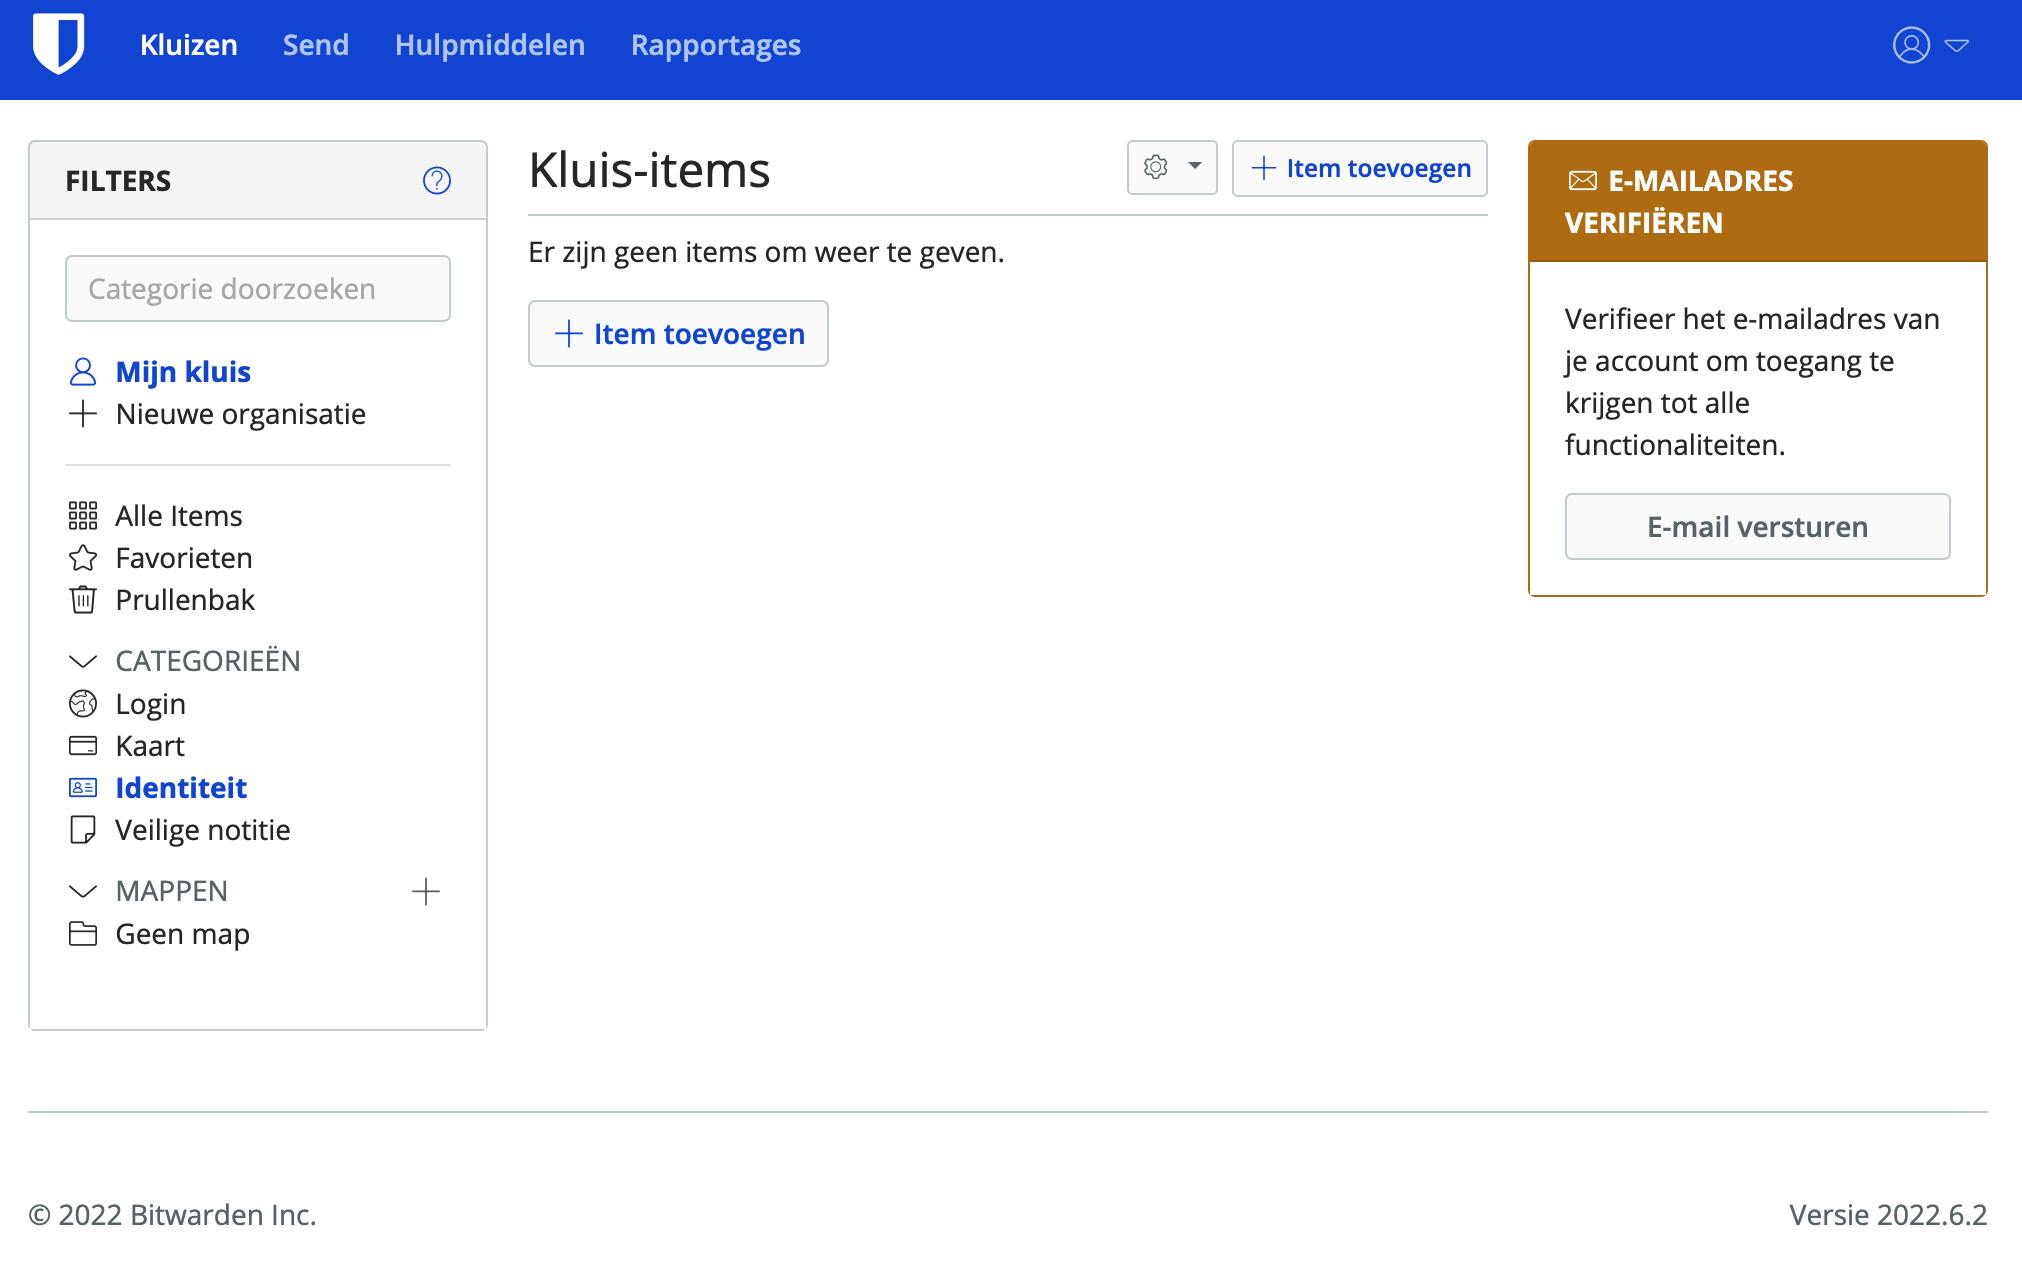The width and height of the screenshot is (2022, 1274).
Task: Collapse the CATEGORIEËN section
Action: pos(83,661)
